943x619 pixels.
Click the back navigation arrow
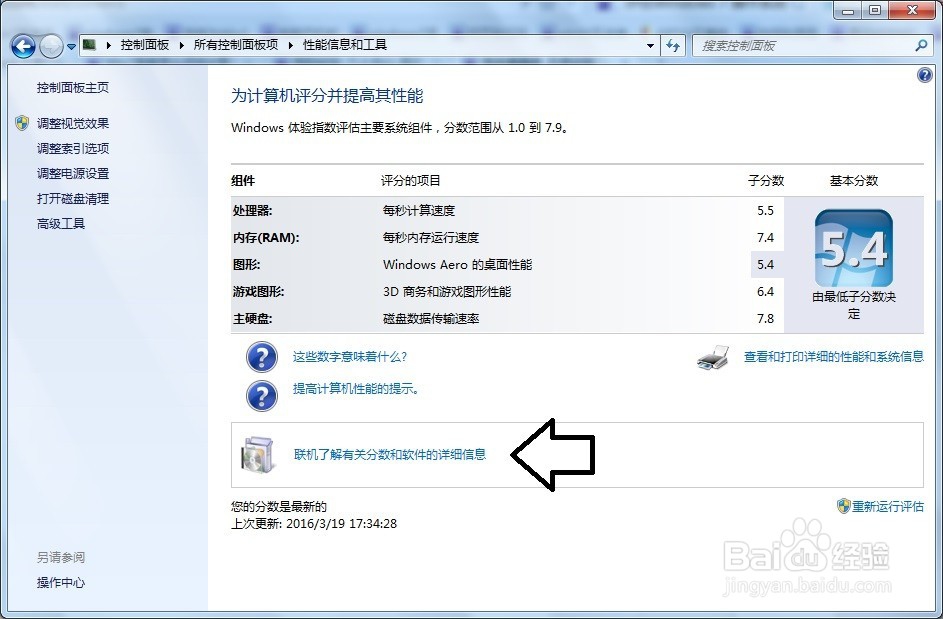[22, 45]
